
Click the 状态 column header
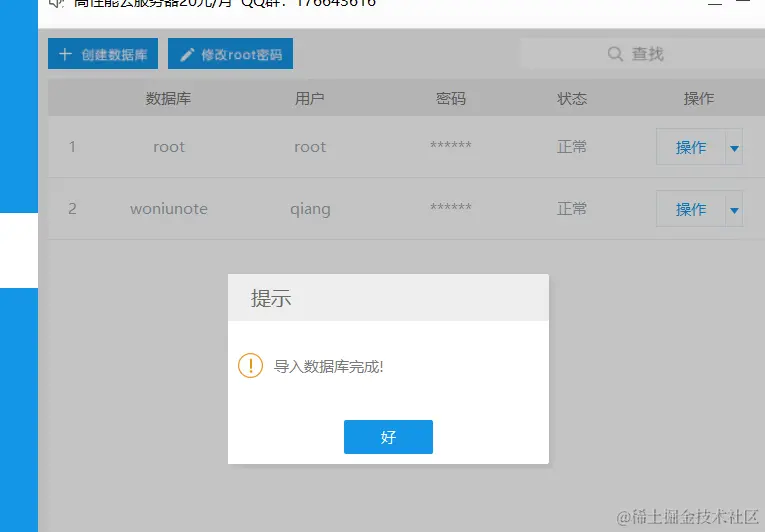(x=572, y=99)
